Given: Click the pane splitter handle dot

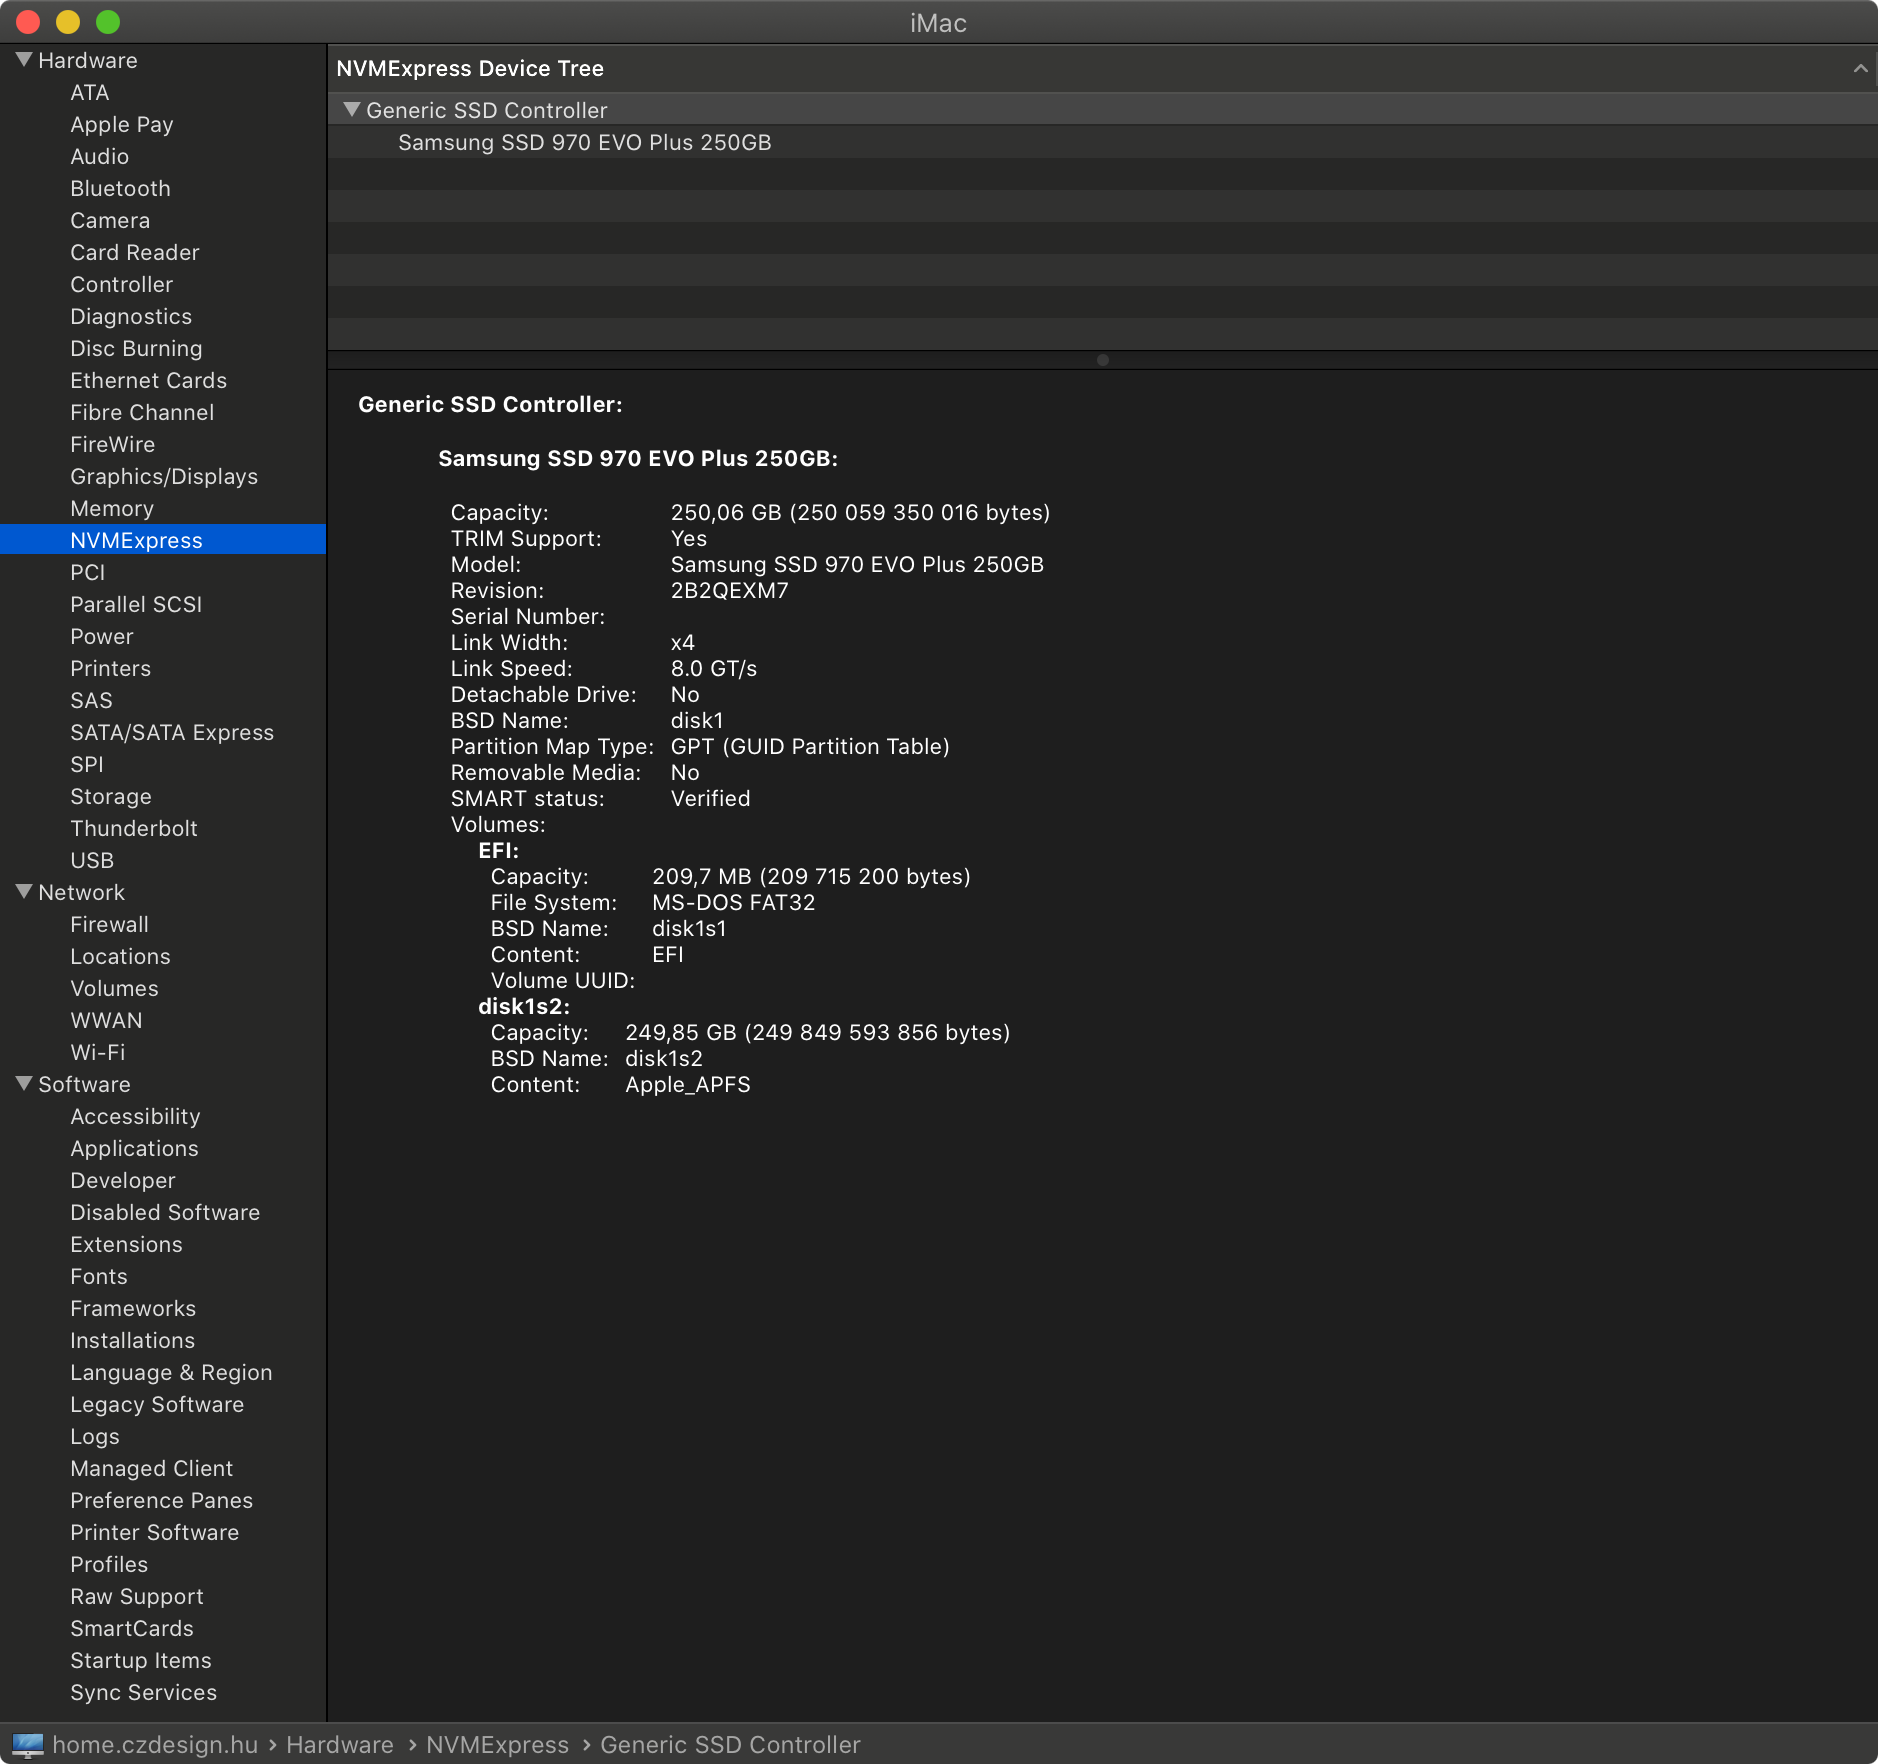Looking at the screenshot, I should 1102,360.
